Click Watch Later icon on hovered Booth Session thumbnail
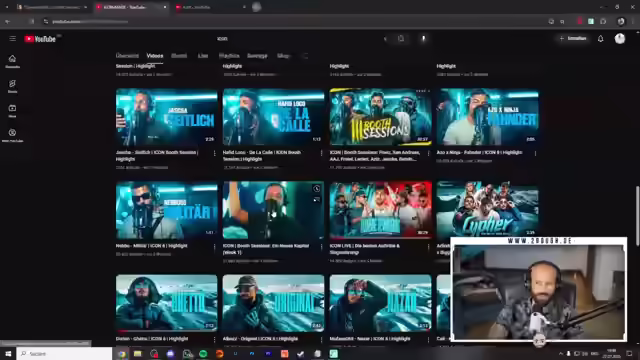 tap(317, 189)
